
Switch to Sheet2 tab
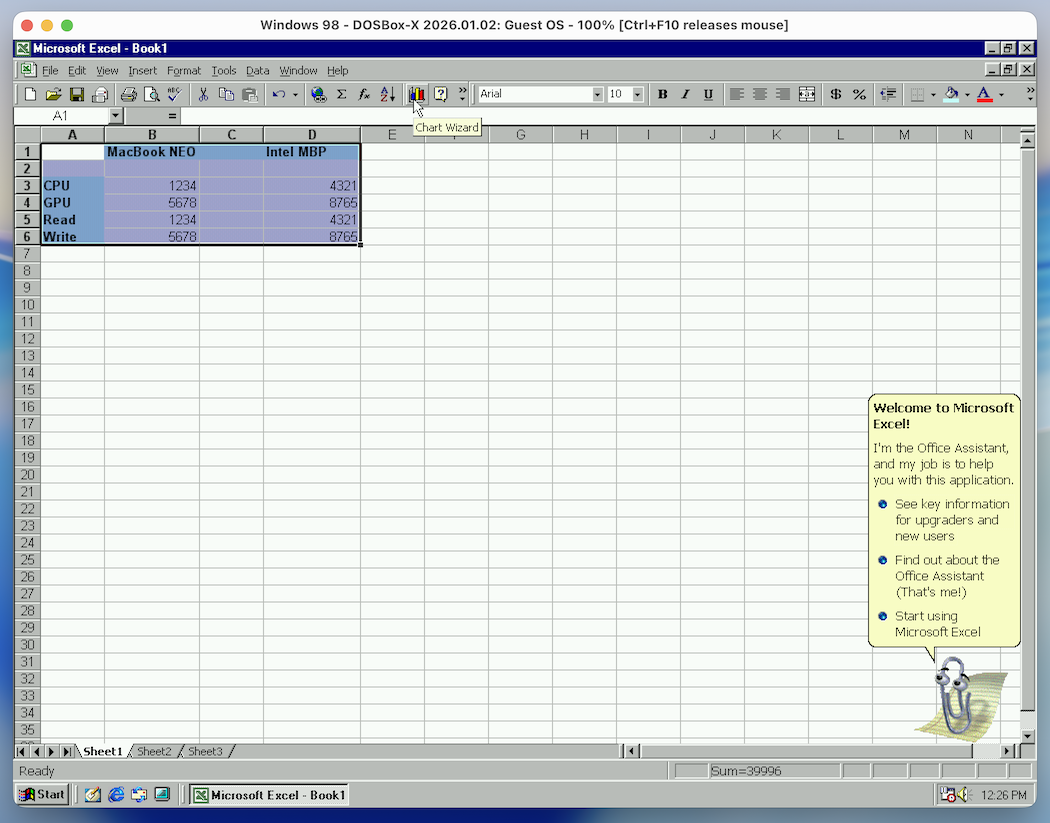click(154, 751)
